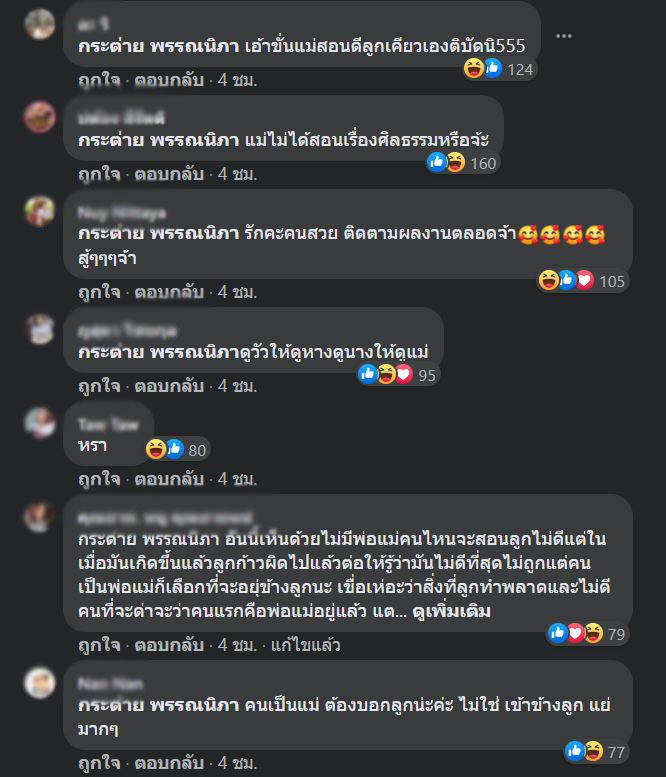
Task: Open edit history via แก้ไขแล้ว link
Action: coord(305,645)
